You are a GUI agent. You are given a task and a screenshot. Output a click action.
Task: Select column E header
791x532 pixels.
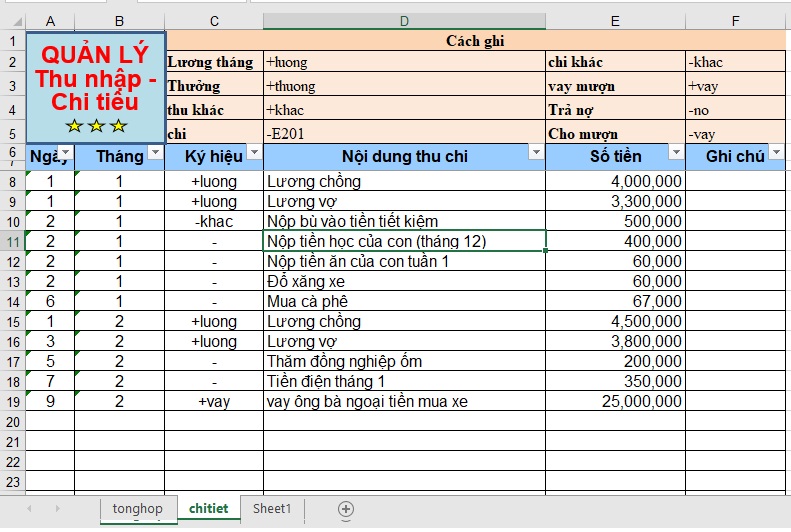[x=615, y=21]
